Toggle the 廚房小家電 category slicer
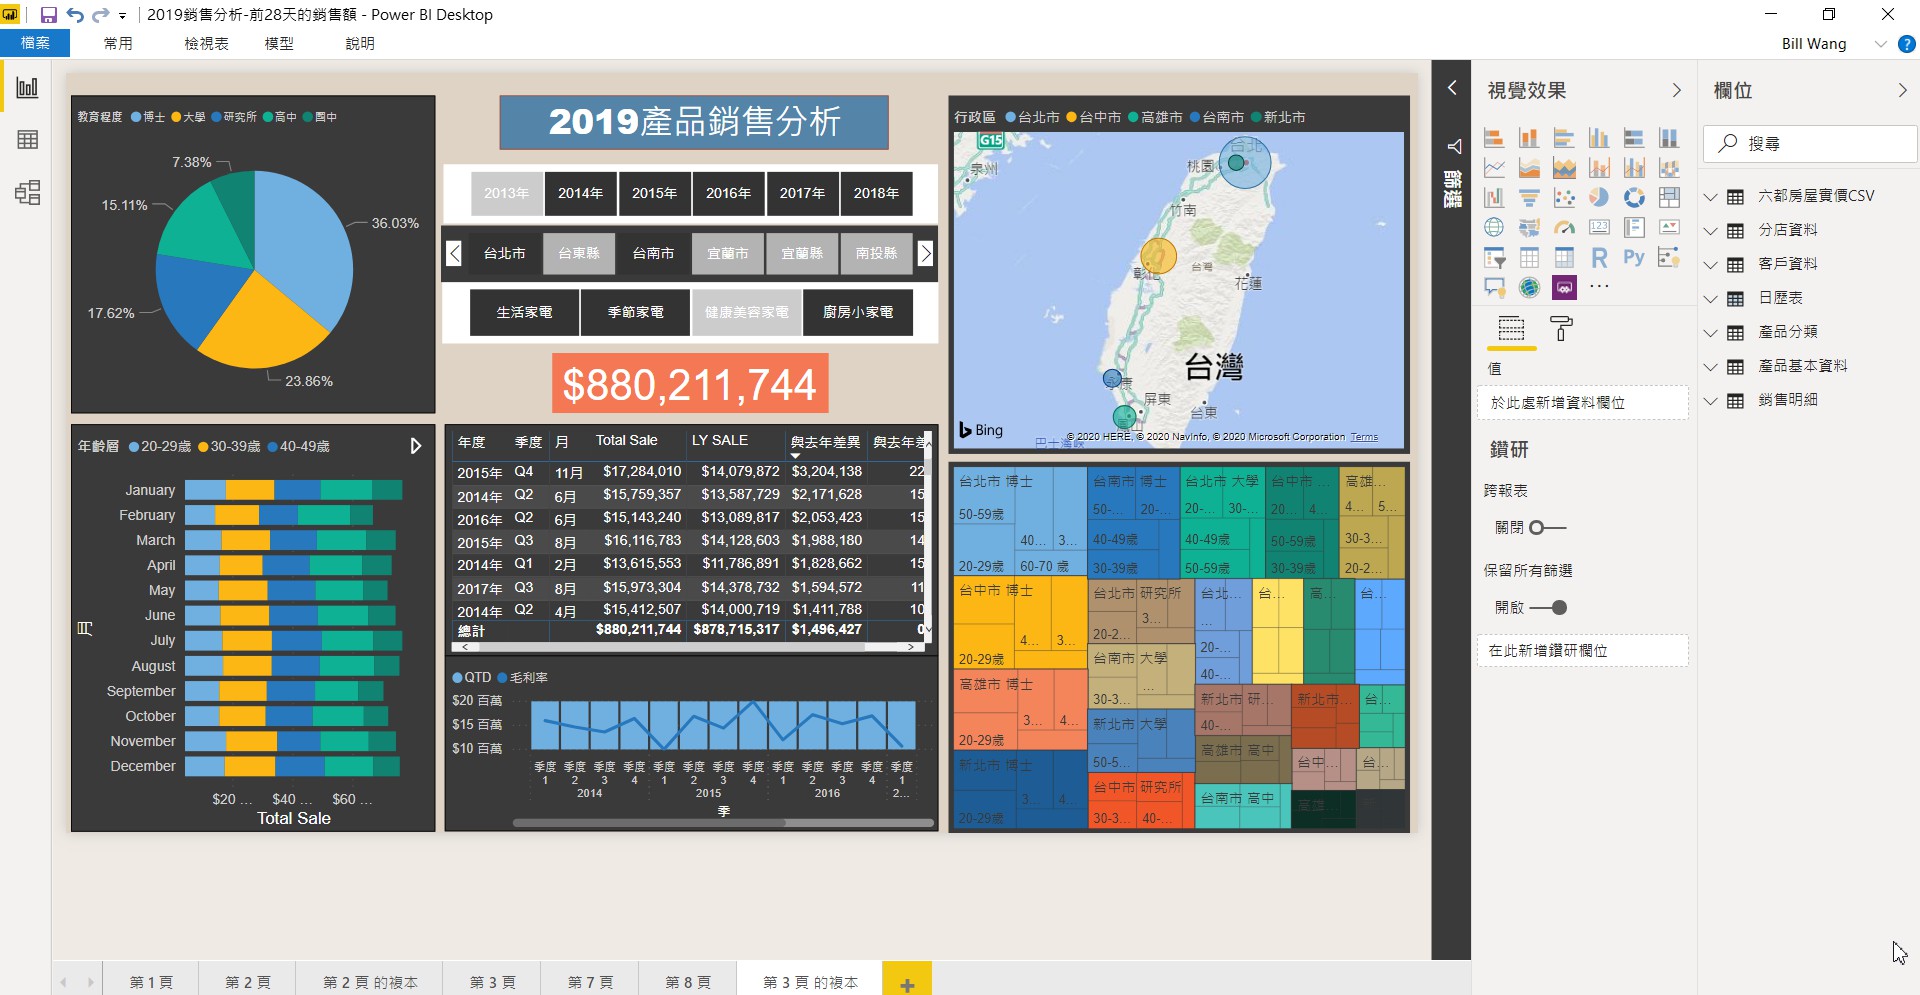The height and width of the screenshot is (995, 1920). coord(858,312)
